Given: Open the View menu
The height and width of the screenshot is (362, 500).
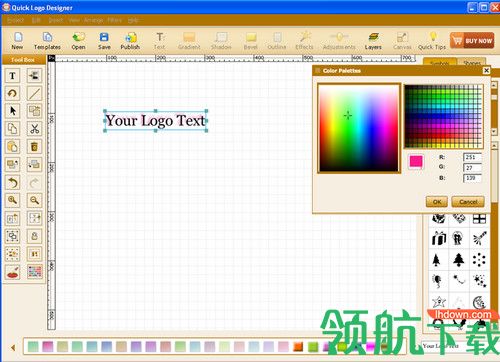Looking at the screenshot, I should 74,20.
